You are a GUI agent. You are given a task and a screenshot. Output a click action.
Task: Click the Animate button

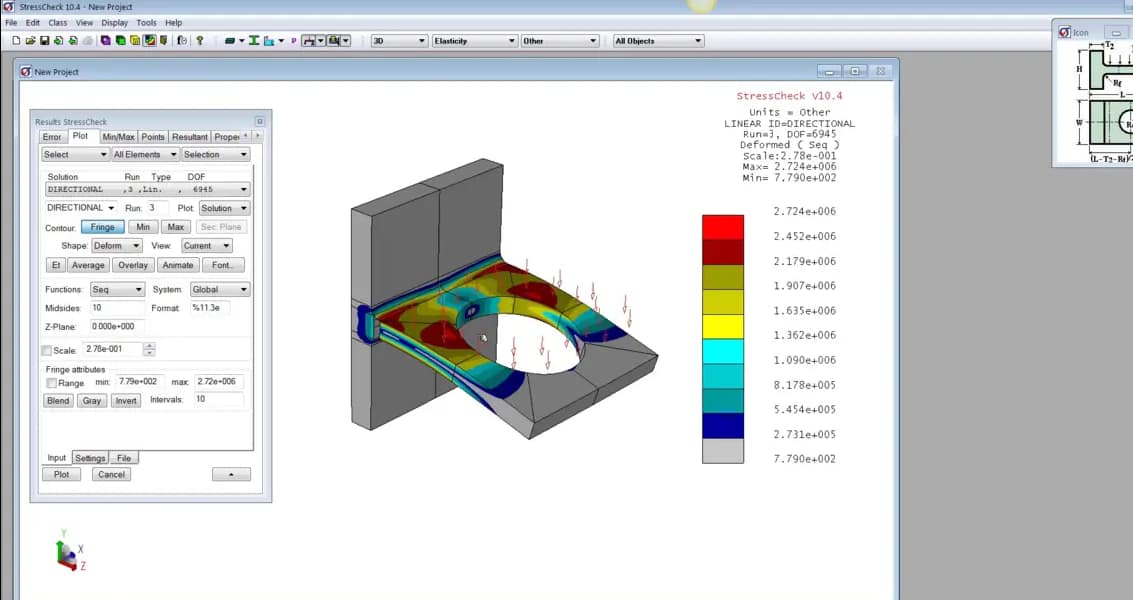pyautogui.click(x=178, y=265)
